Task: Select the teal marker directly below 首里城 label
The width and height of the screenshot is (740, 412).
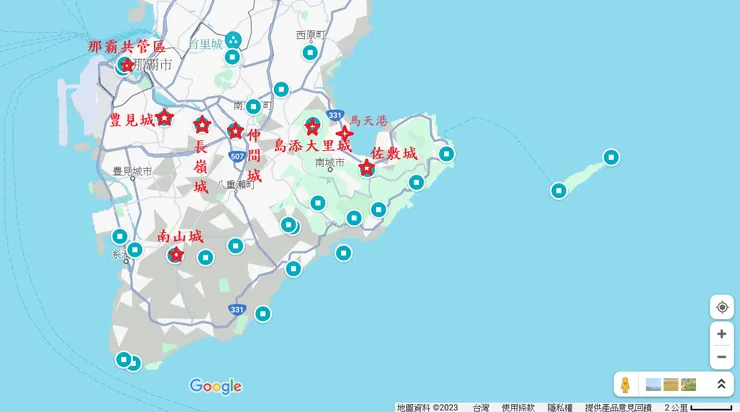Action: 232,58
